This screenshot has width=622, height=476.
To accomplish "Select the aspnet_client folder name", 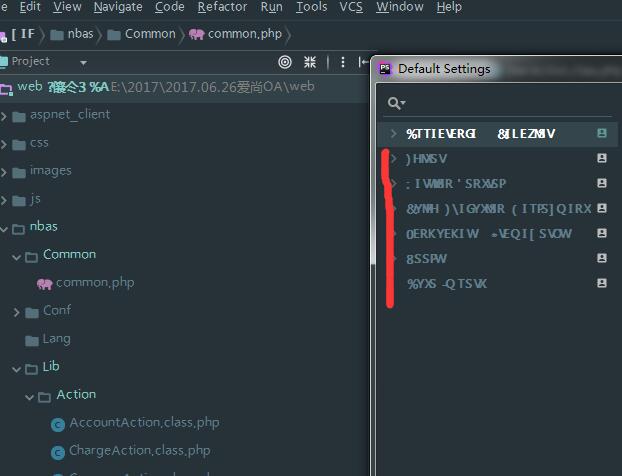I will pyautogui.click(x=70, y=114).
